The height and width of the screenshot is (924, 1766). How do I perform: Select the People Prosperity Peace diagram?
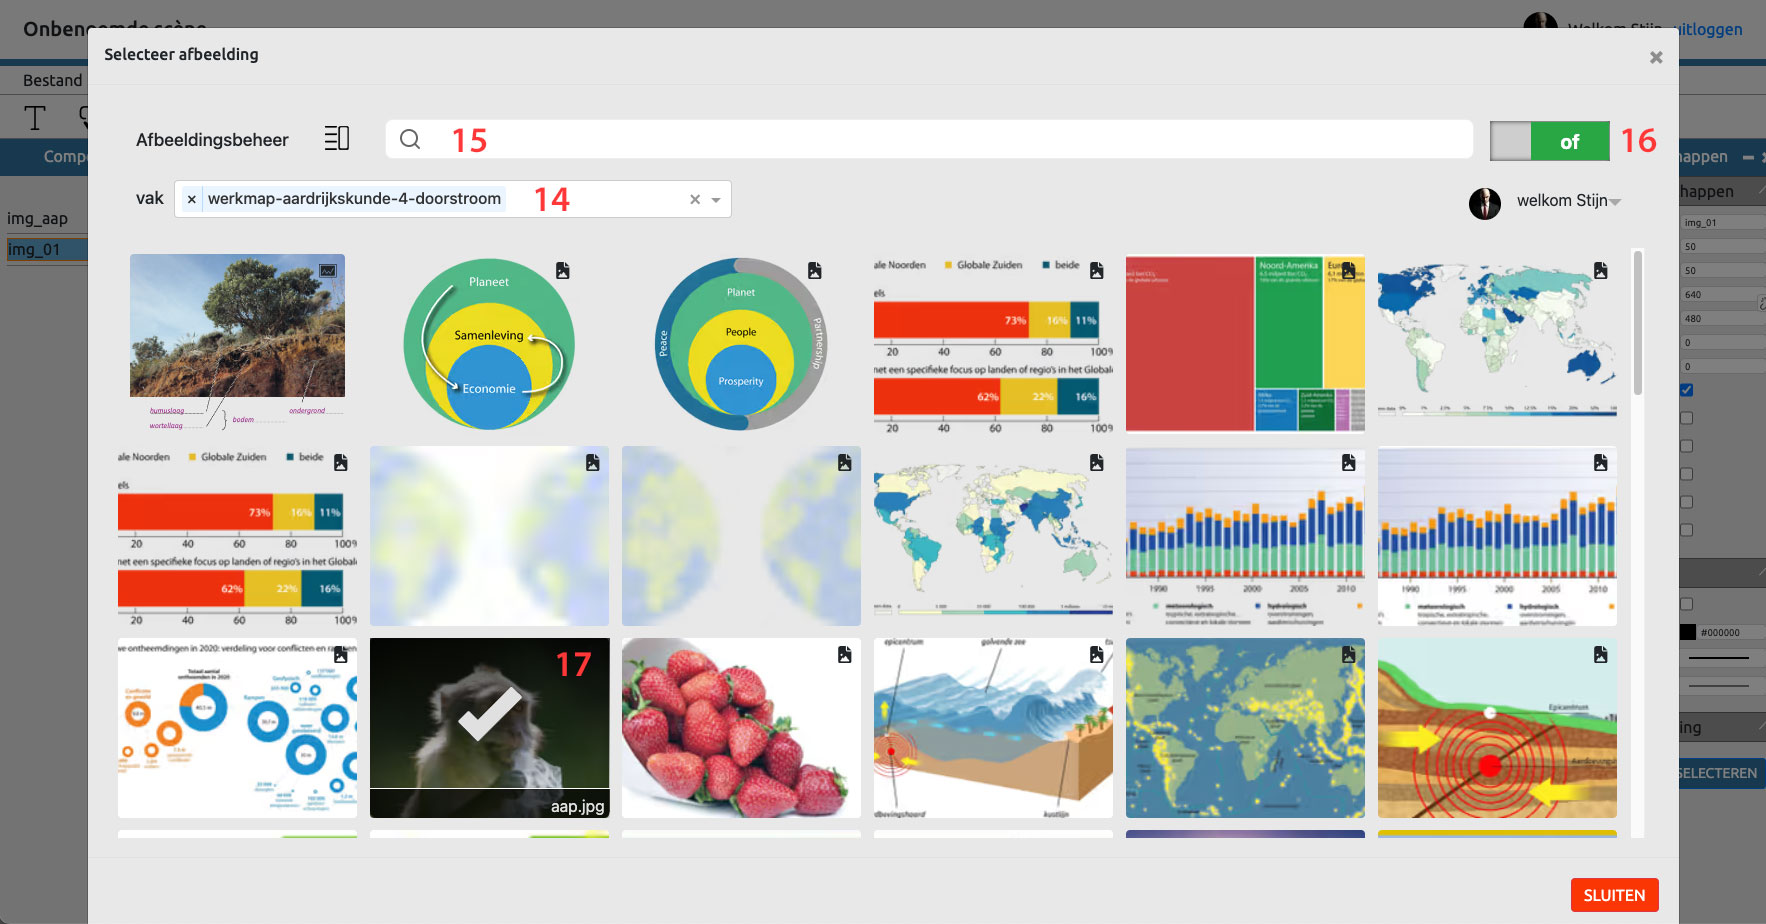(741, 343)
